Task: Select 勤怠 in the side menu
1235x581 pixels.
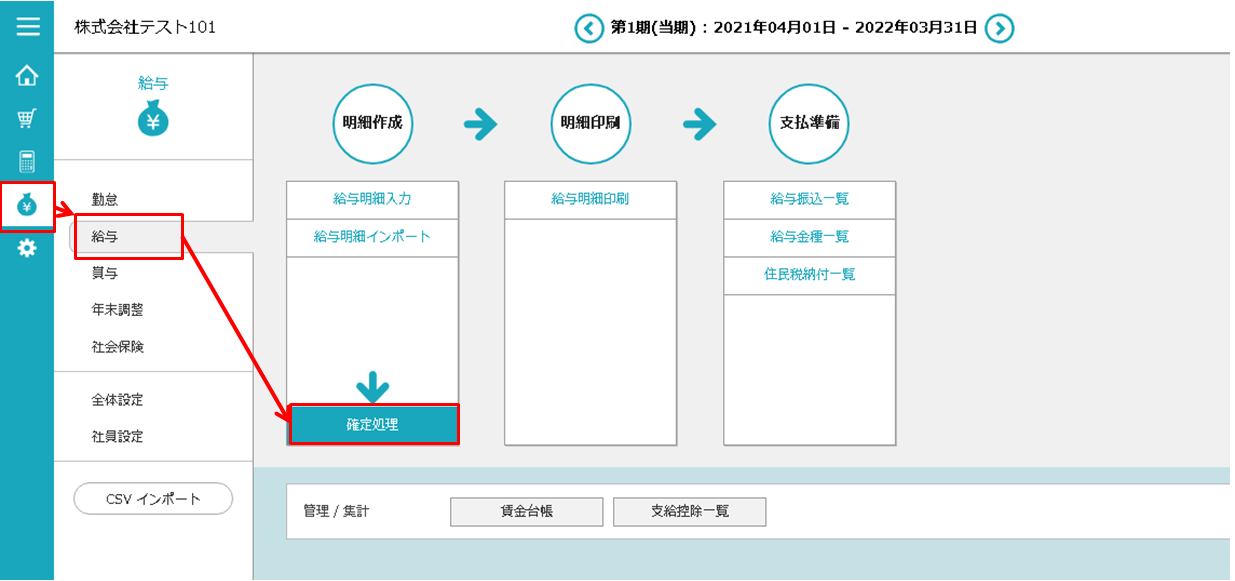Action: click(105, 200)
